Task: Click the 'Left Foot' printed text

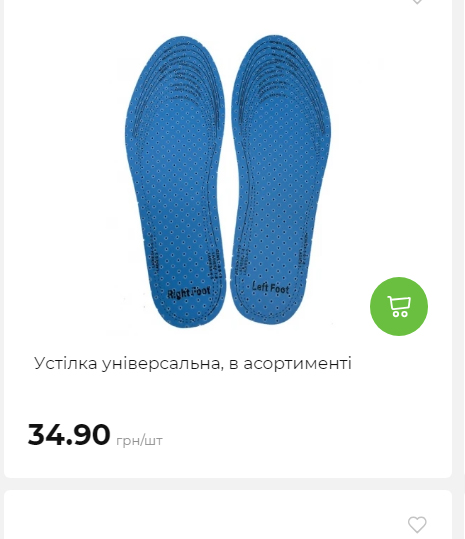Action: pos(270,287)
